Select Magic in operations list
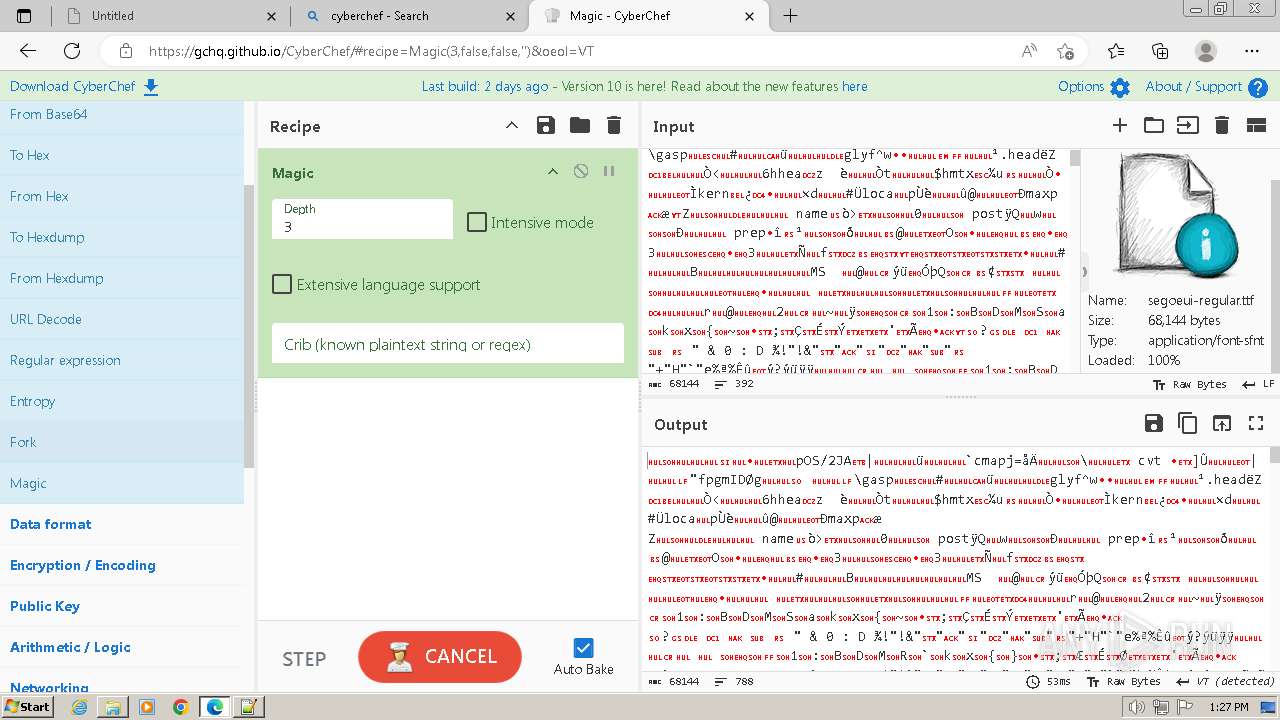 [122, 483]
